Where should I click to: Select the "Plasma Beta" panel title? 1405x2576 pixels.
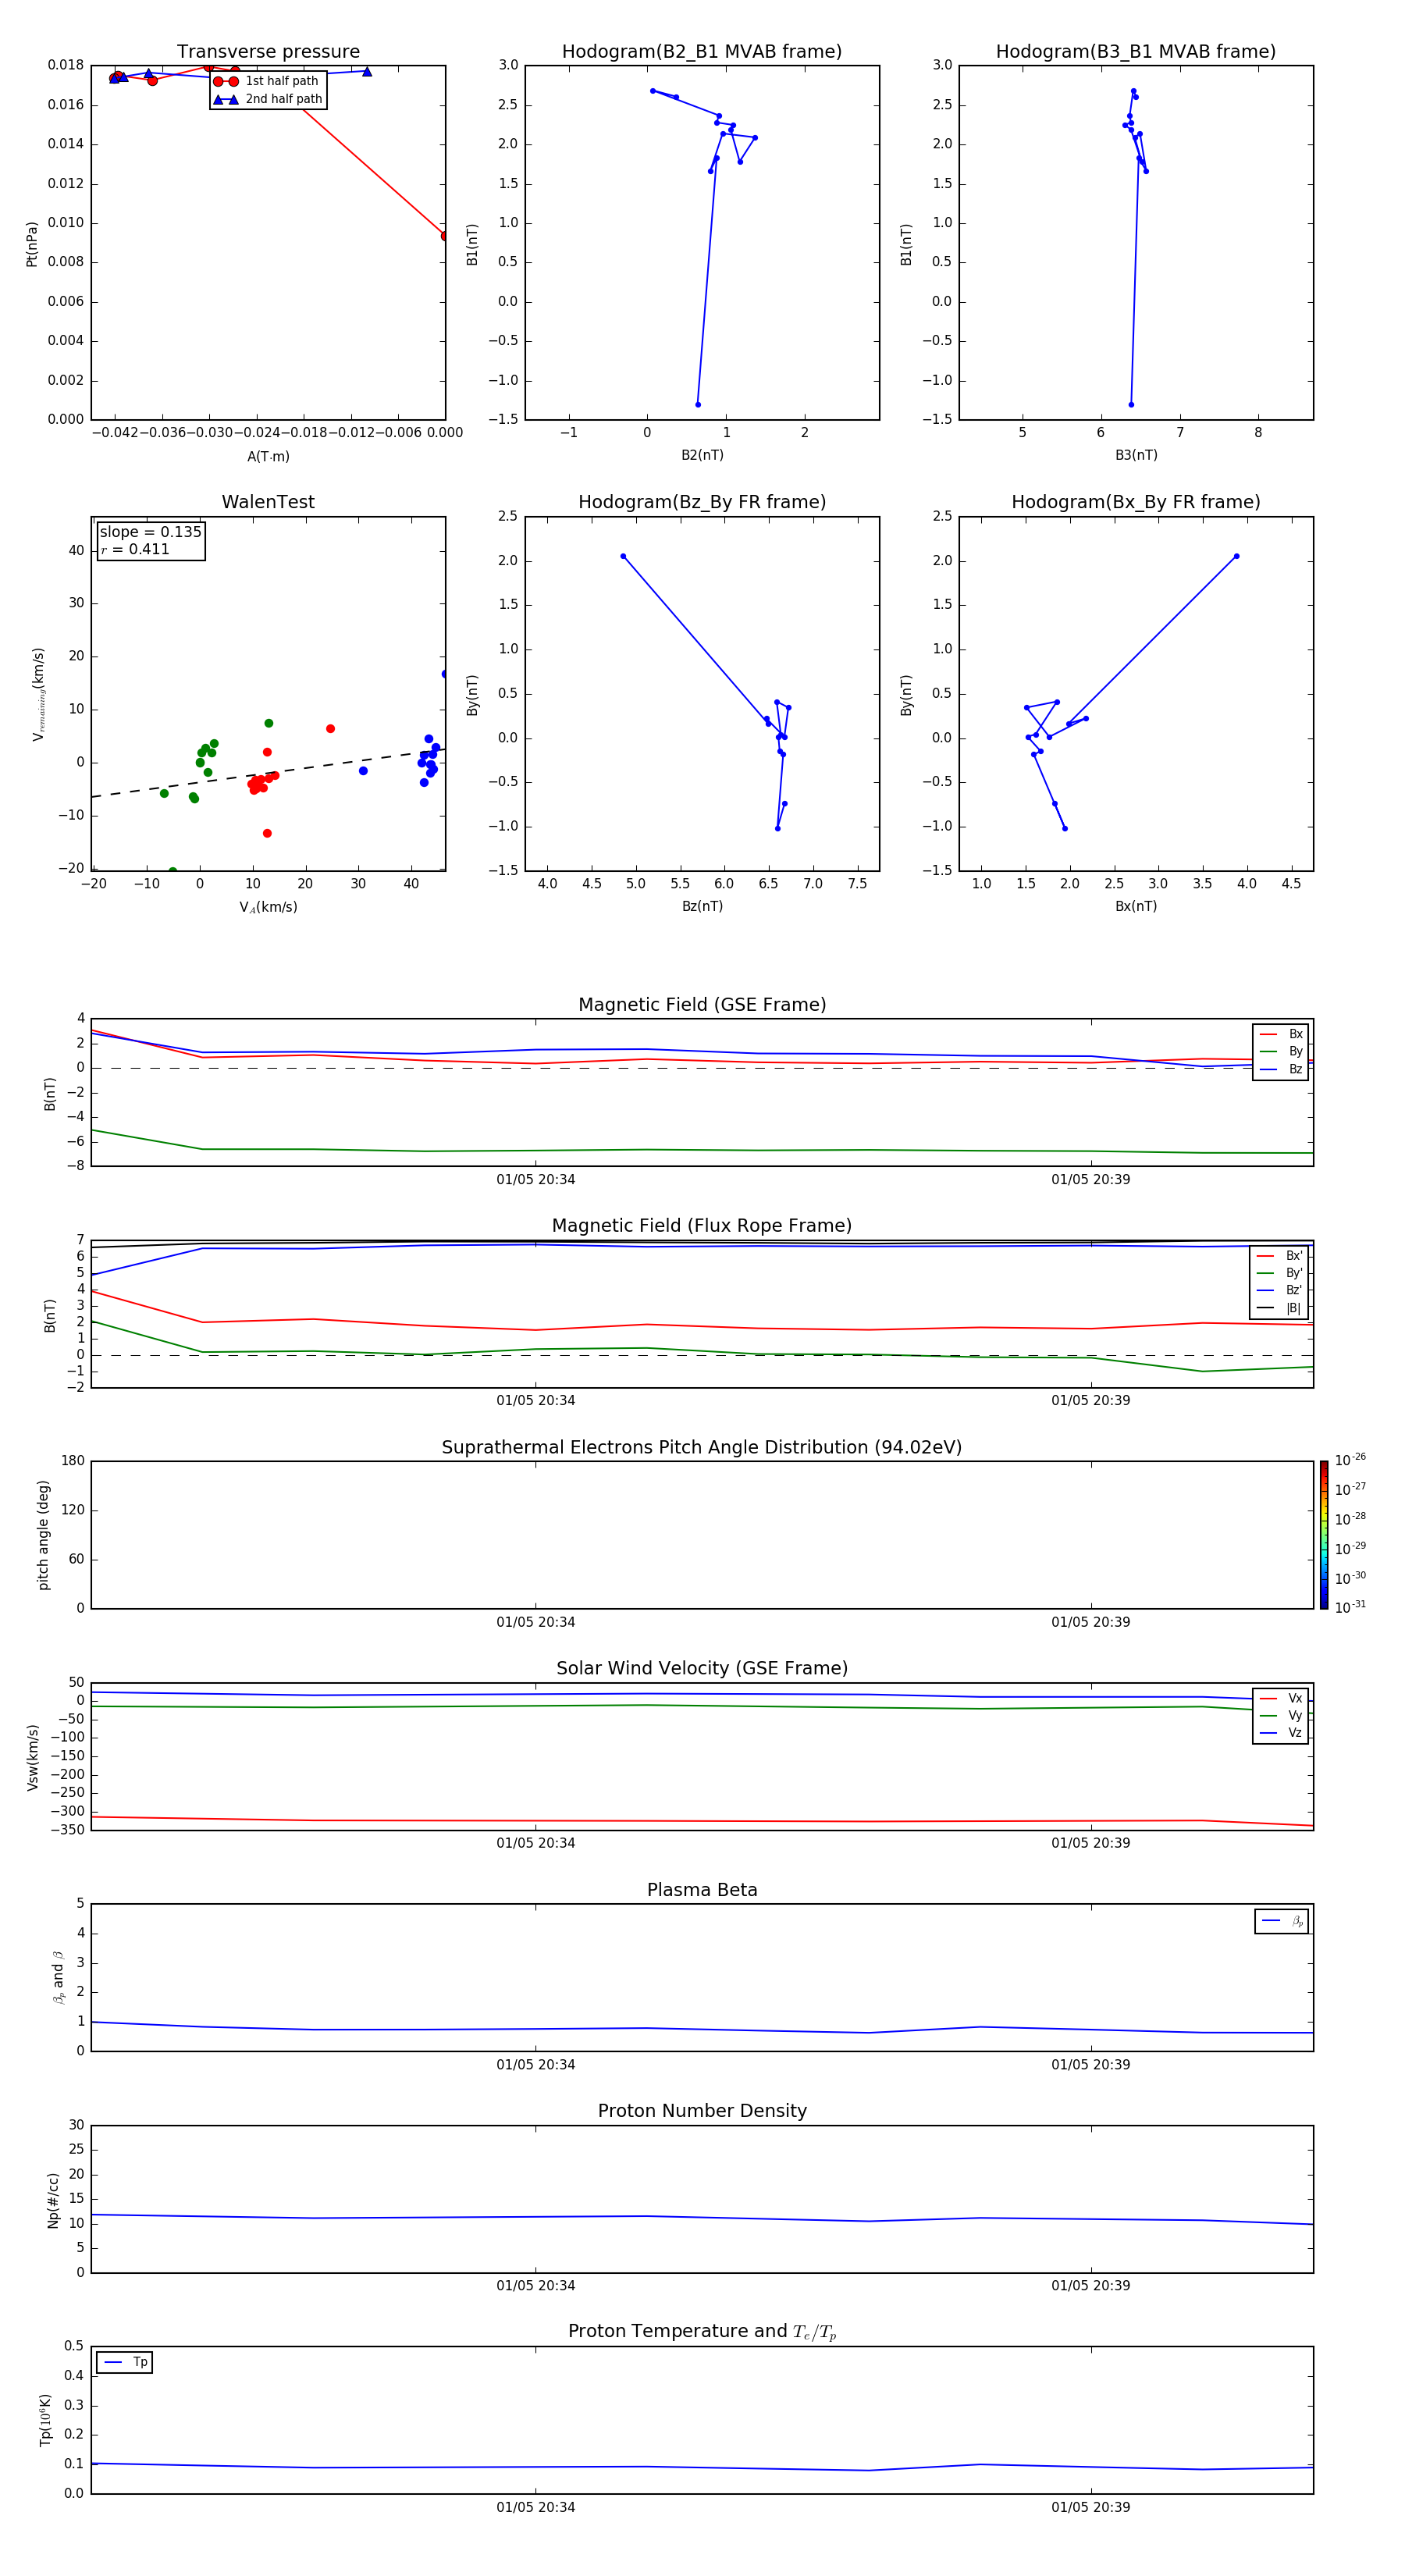702,1890
